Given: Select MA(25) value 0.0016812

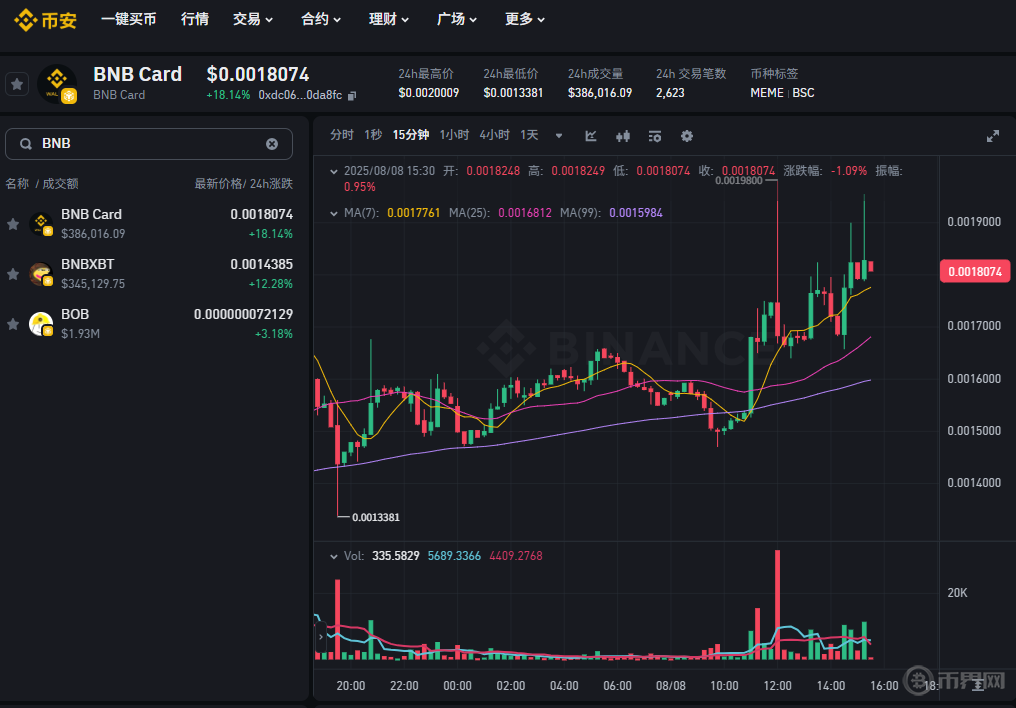Looking at the screenshot, I should tap(525, 213).
